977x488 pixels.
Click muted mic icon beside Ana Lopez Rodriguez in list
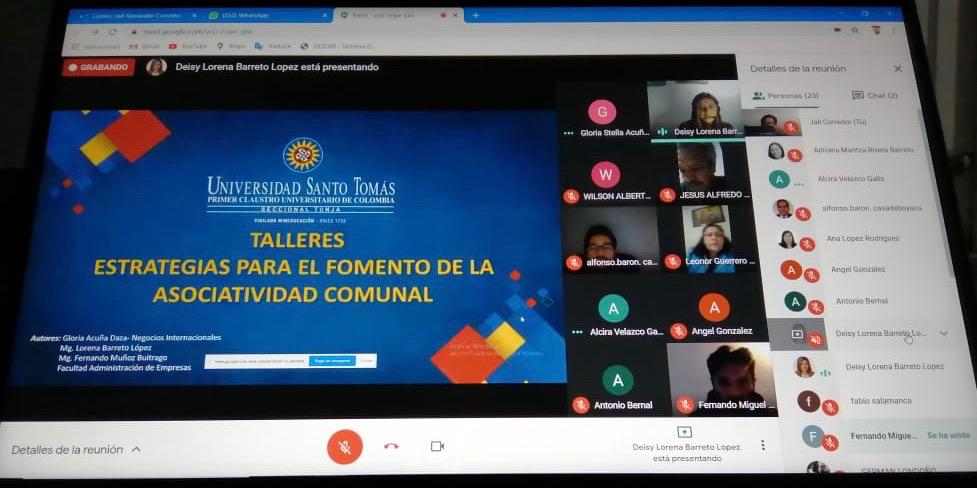806,245
